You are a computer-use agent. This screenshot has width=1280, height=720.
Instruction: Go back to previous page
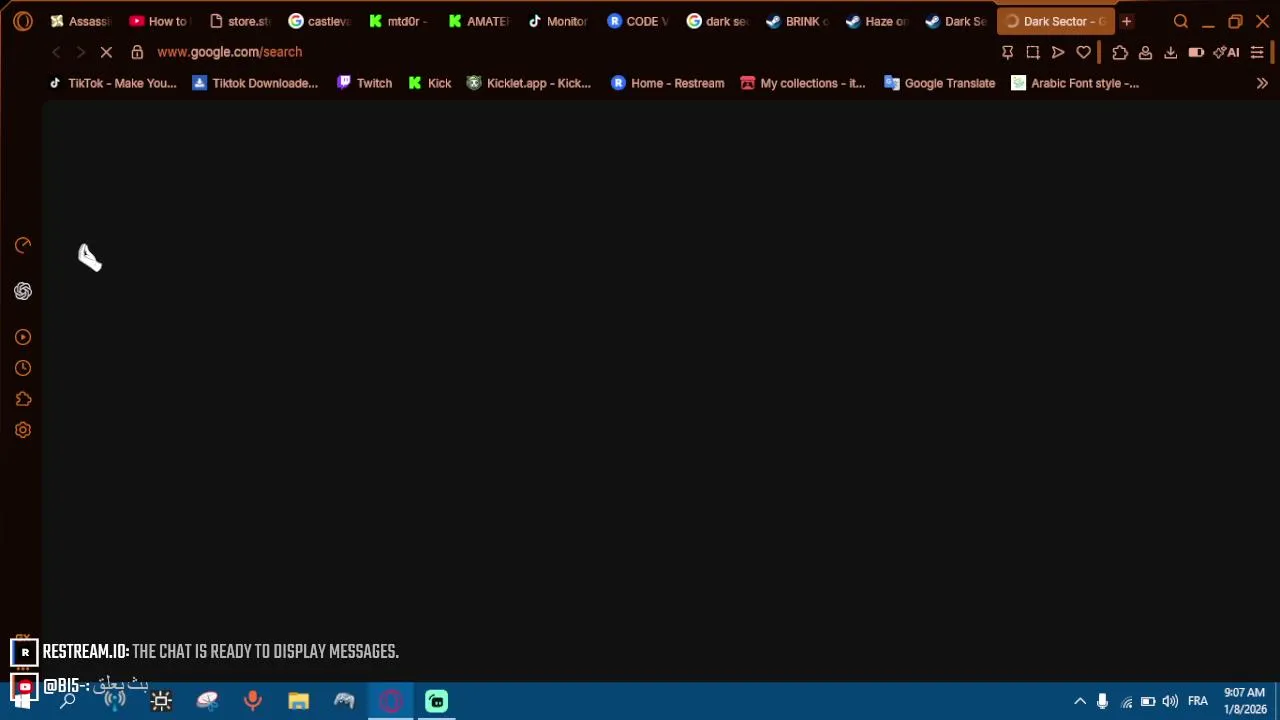56,52
